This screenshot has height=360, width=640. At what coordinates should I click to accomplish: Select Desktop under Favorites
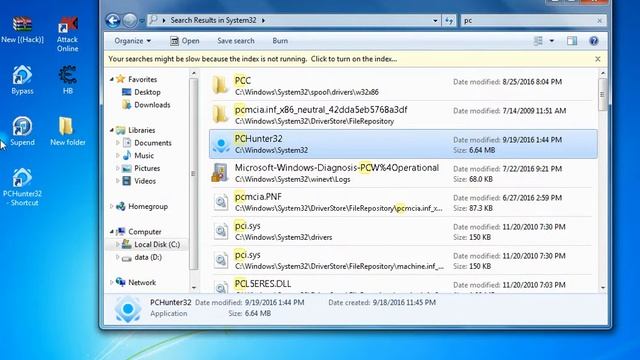click(147, 92)
